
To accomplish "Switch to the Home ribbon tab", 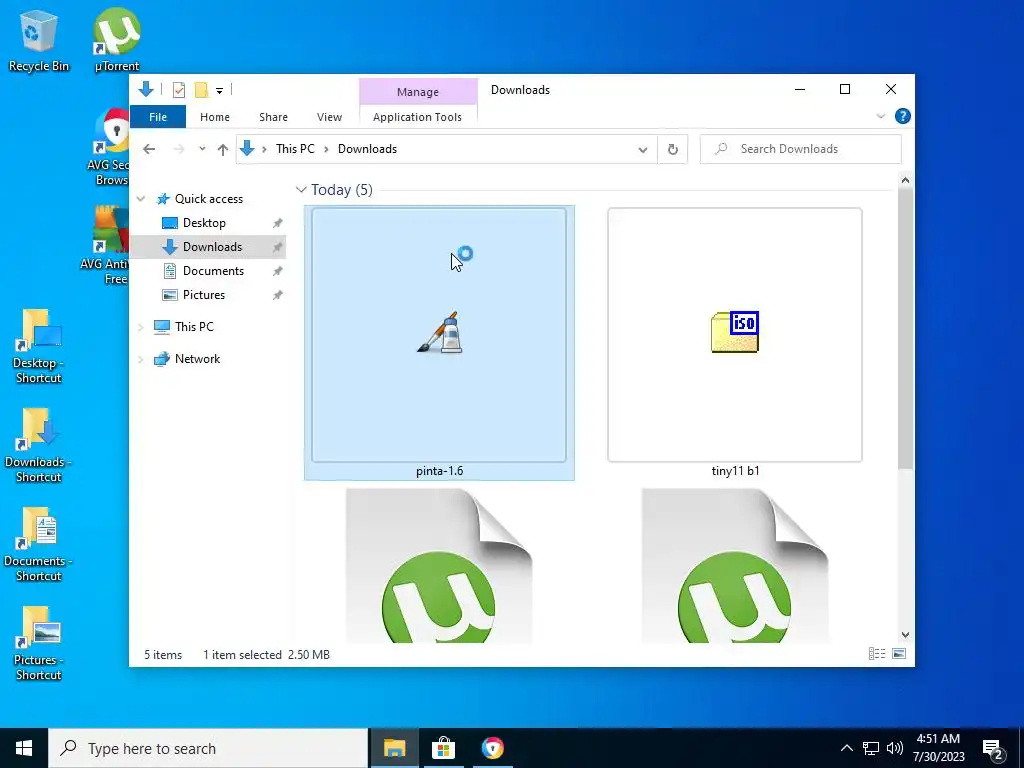I will tap(215, 117).
